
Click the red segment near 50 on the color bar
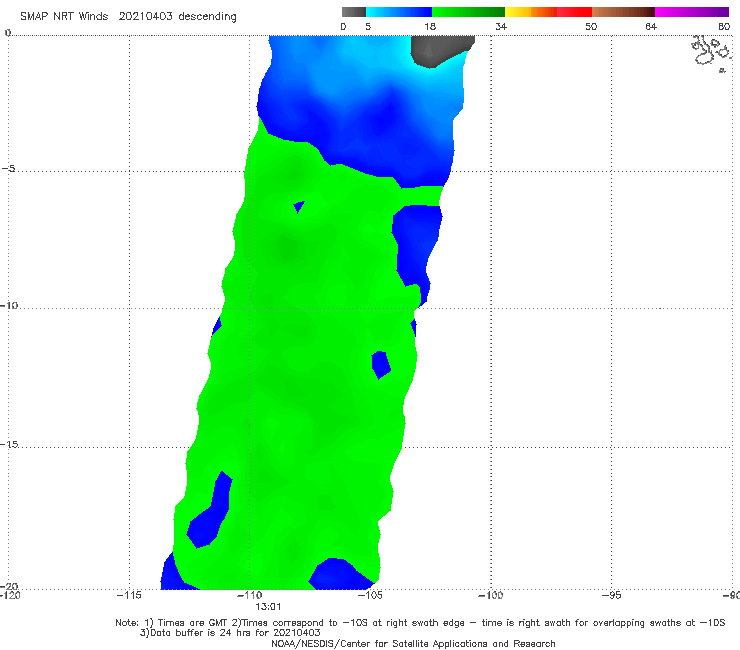(x=574, y=12)
